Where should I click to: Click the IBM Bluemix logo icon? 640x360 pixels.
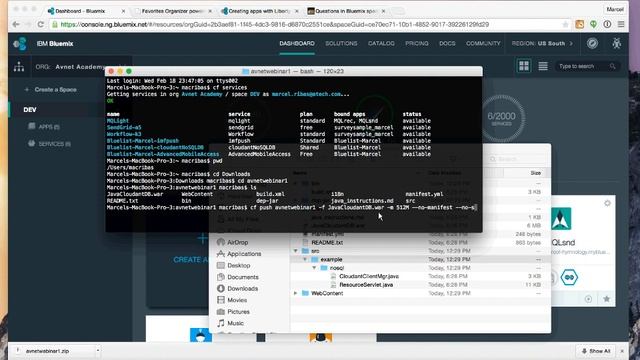[20, 43]
